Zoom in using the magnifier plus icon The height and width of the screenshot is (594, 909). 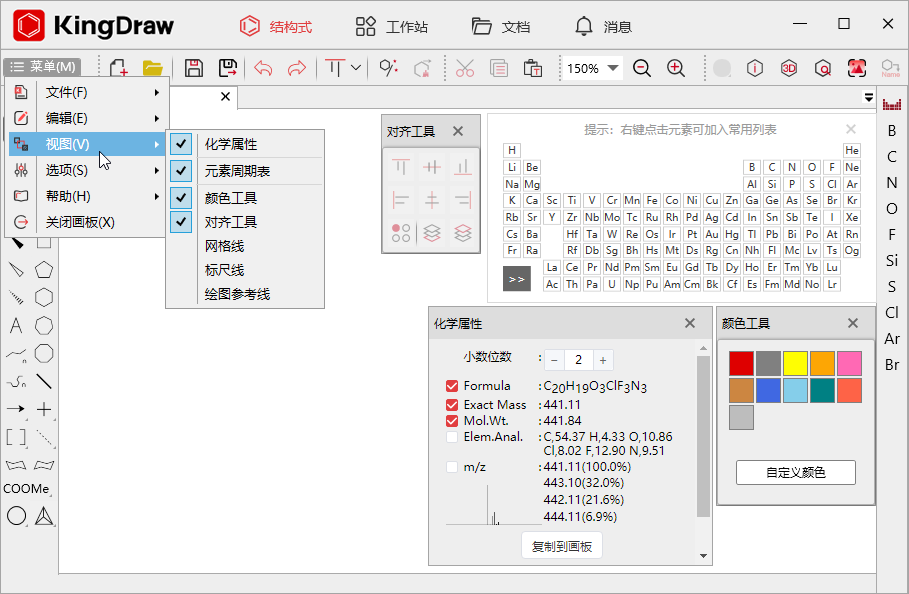(675, 68)
